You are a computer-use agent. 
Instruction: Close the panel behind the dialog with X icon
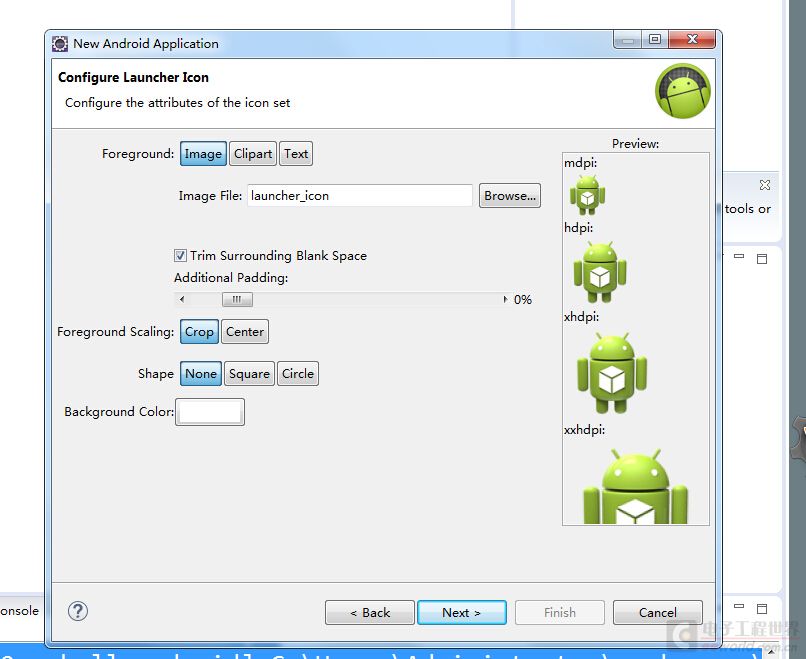point(765,185)
